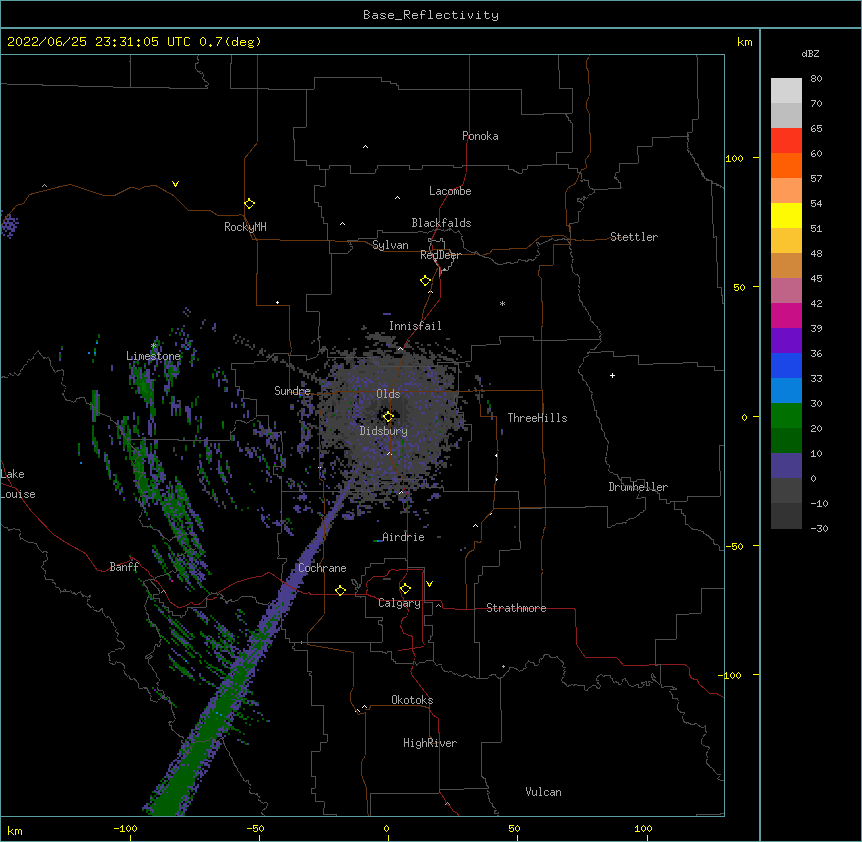Click the km unit label at top right
862x842 pixels.
(x=745, y=42)
